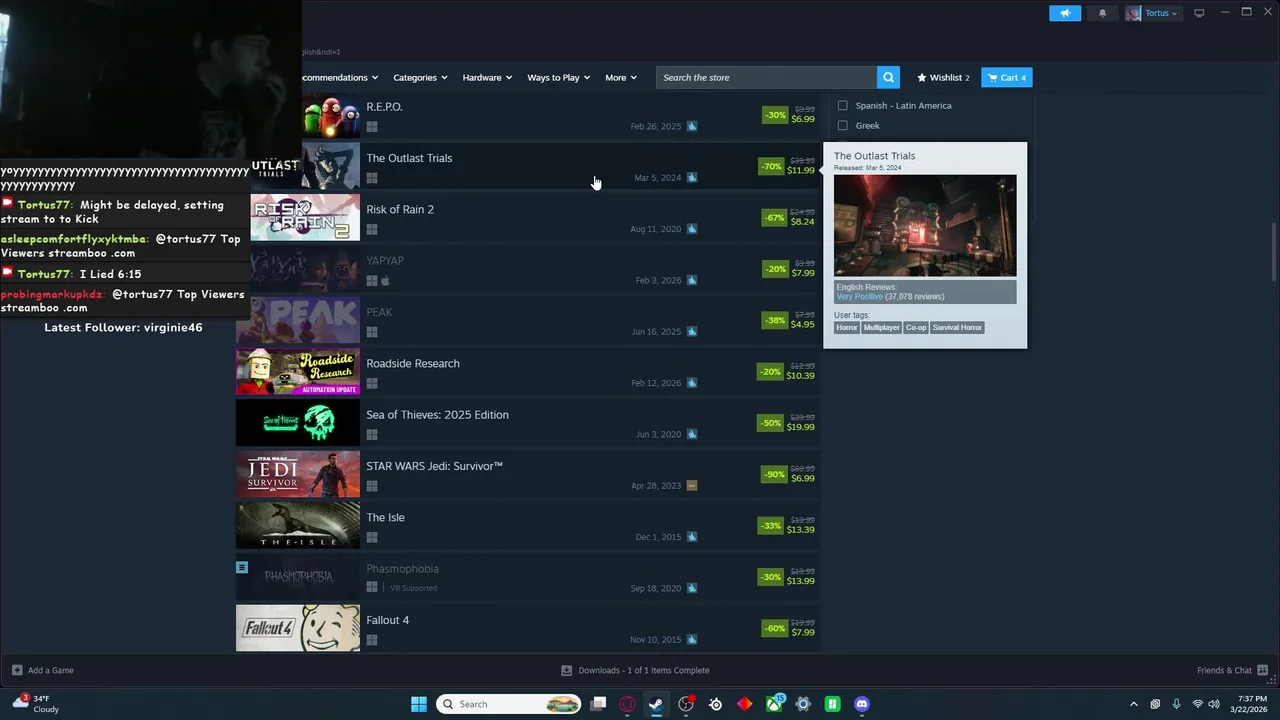Click the R.E.P.O. game title

tap(385, 106)
